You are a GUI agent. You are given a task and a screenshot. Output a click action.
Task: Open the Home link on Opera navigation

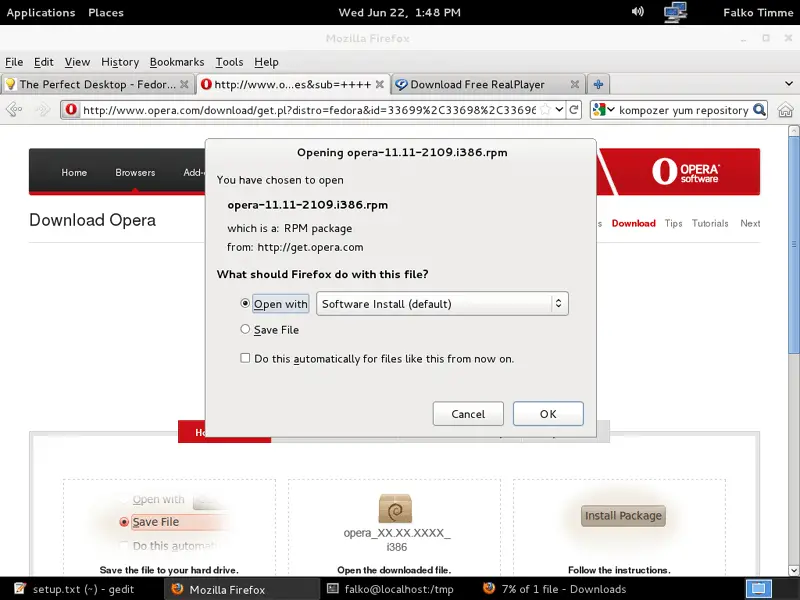click(x=74, y=172)
